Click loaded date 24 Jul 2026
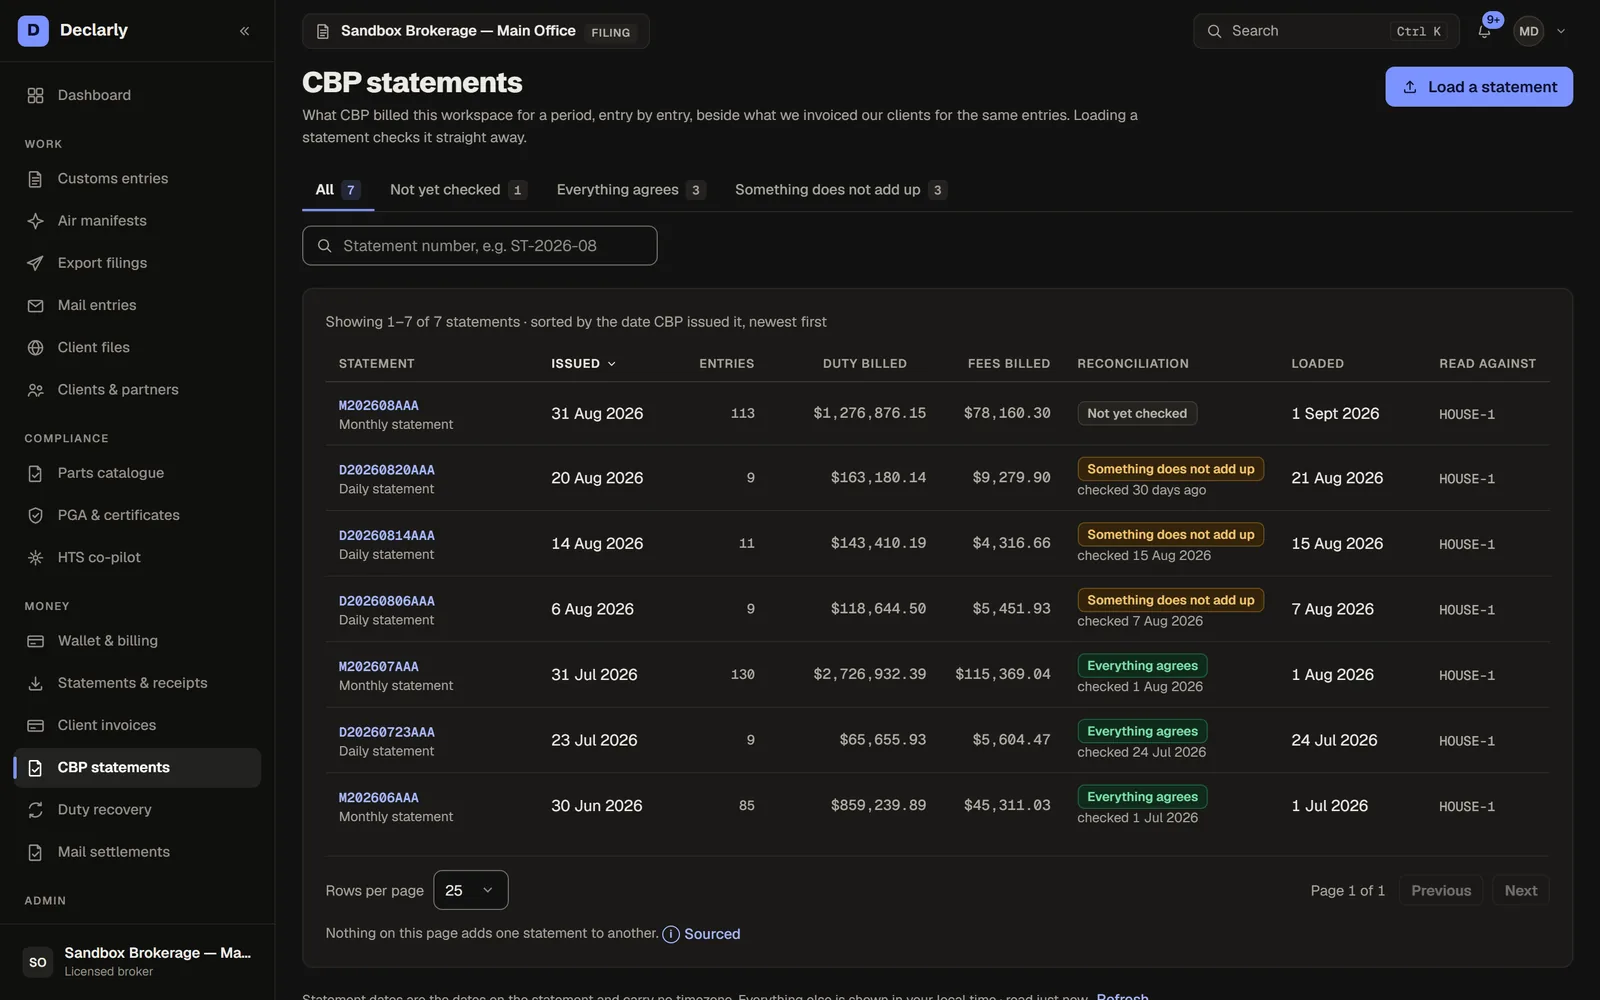Screen dimensions: 1600x1000 click(x=1334, y=741)
